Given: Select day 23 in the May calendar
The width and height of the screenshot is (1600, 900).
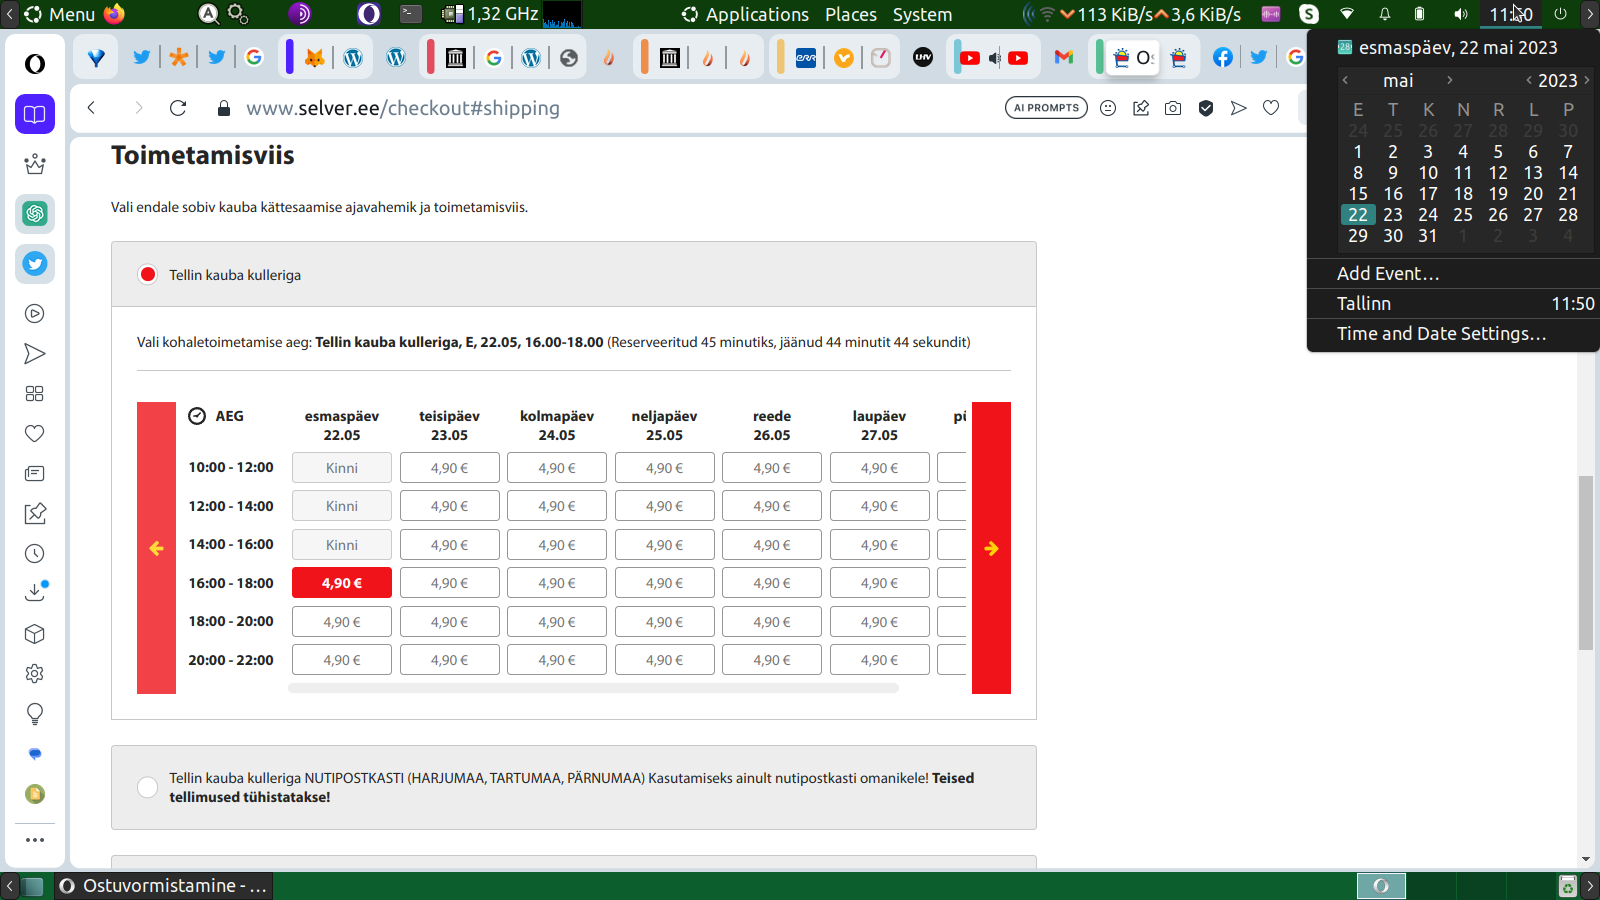Looking at the screenshot, I should tap(1393, 215).
